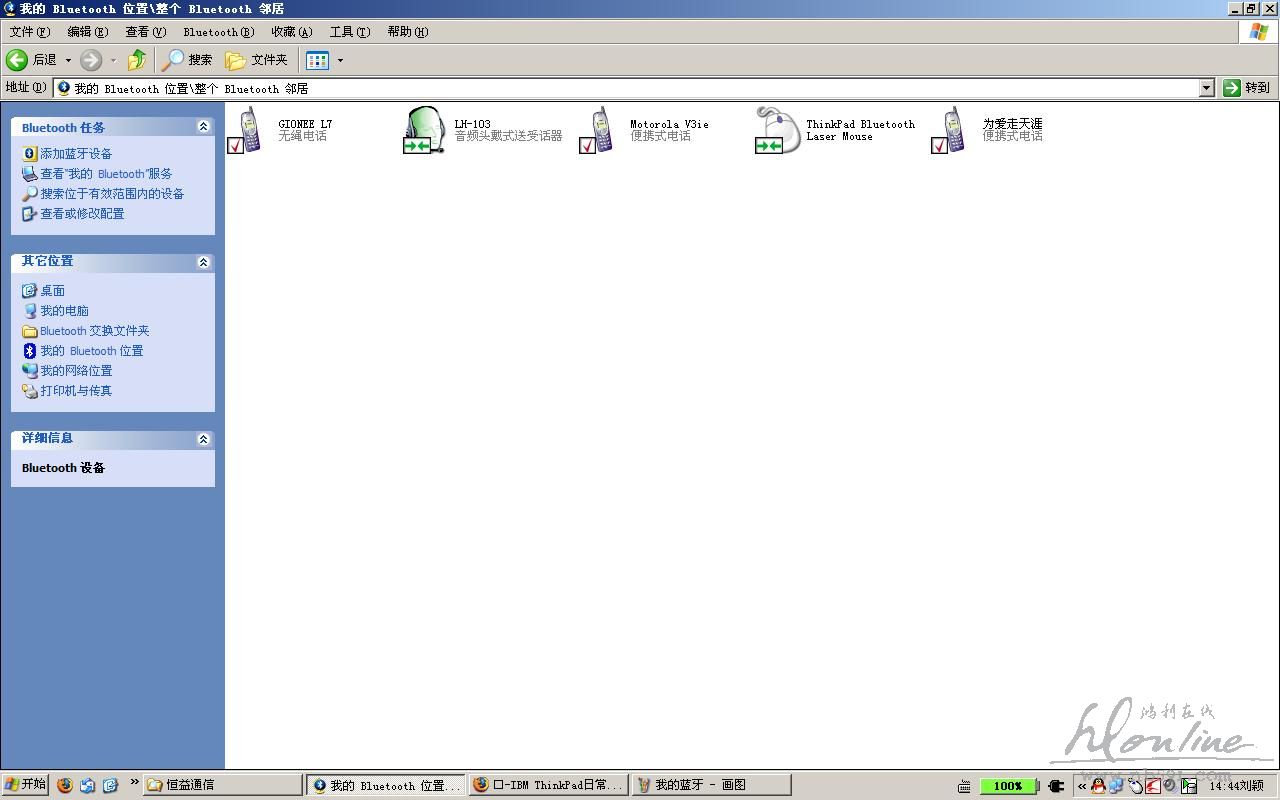Open the 收藏(A) menu
Viewport: 1280px width, 800px height.
click(x=291, y=32)
